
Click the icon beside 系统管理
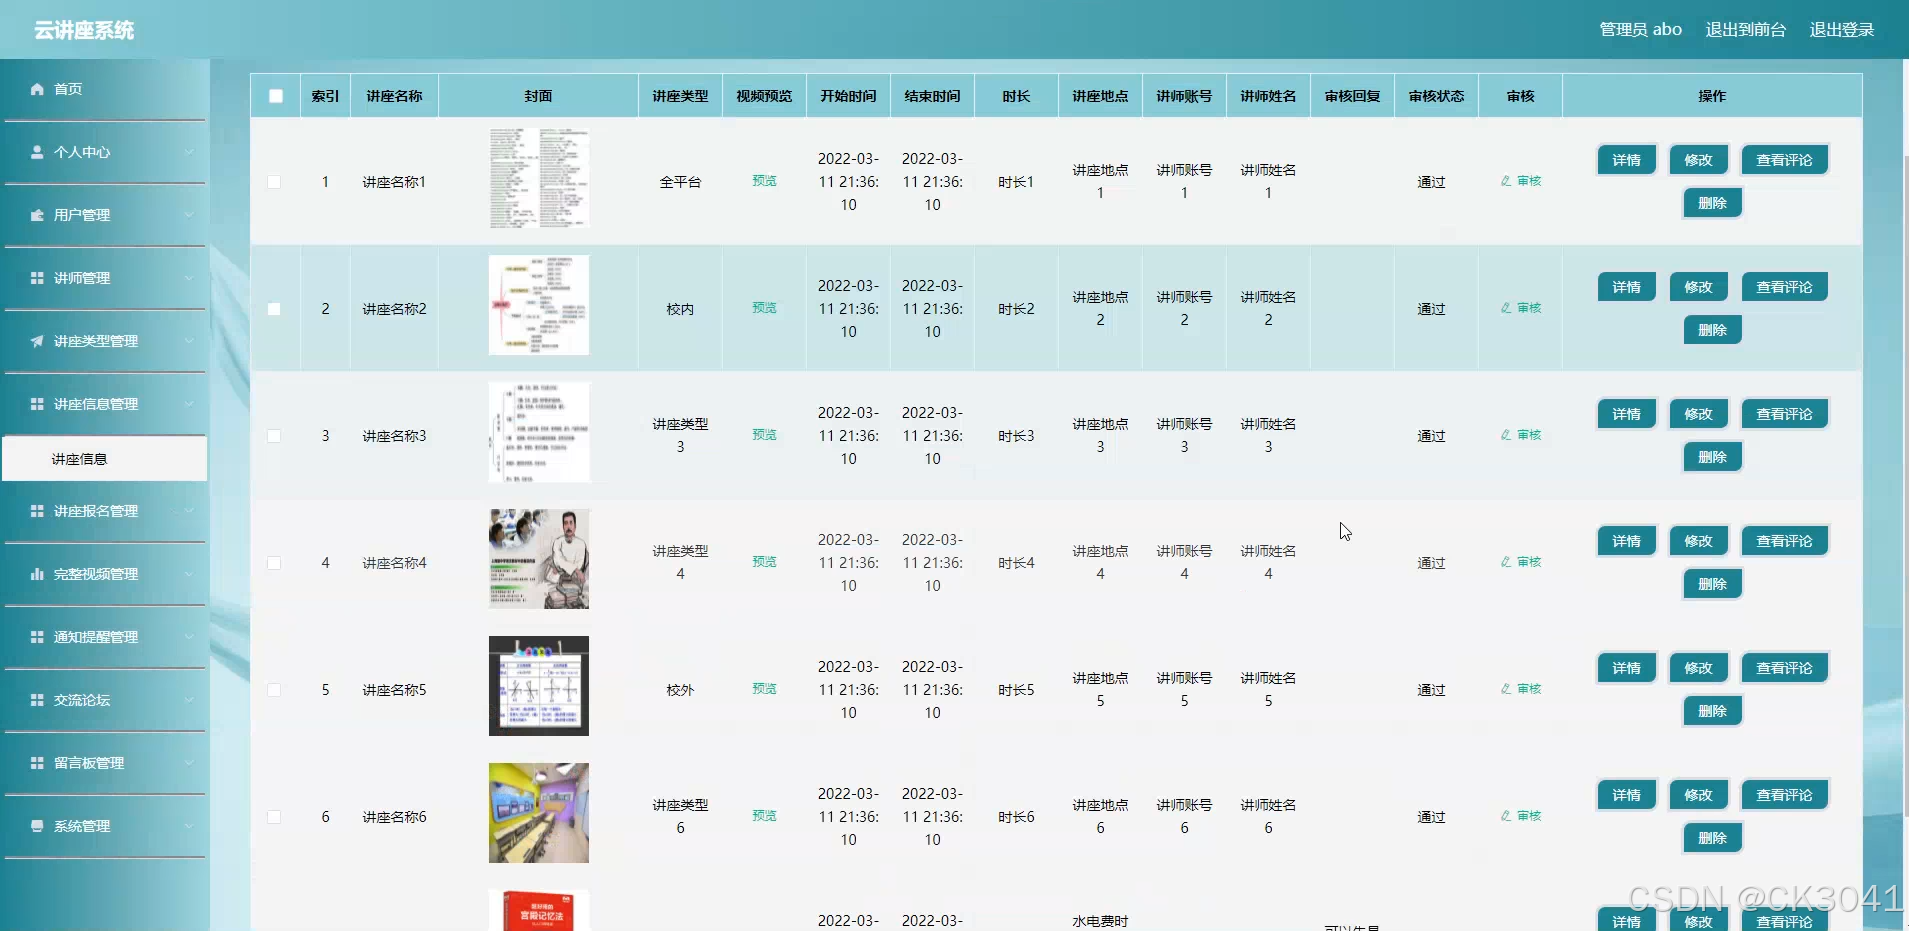(37, 826)
